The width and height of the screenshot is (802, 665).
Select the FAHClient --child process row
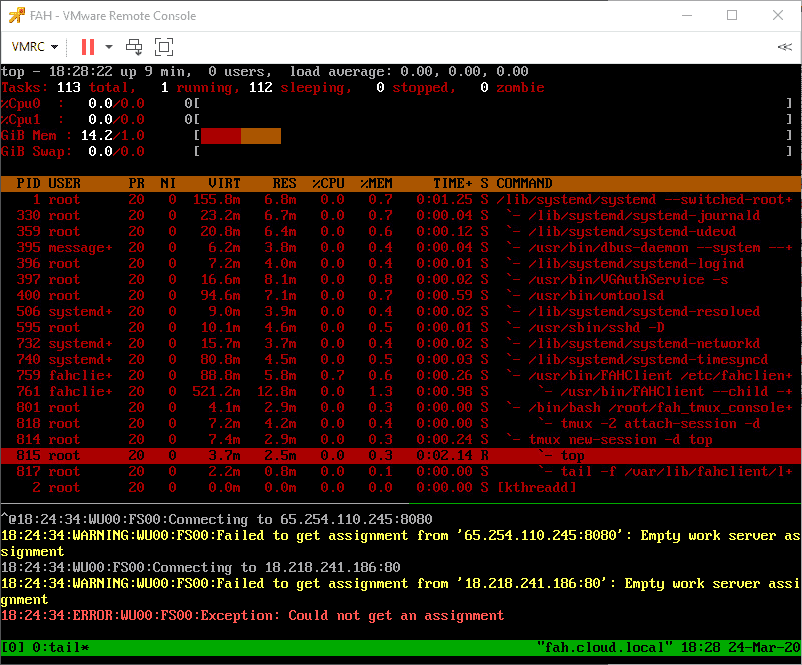(400, 391)
